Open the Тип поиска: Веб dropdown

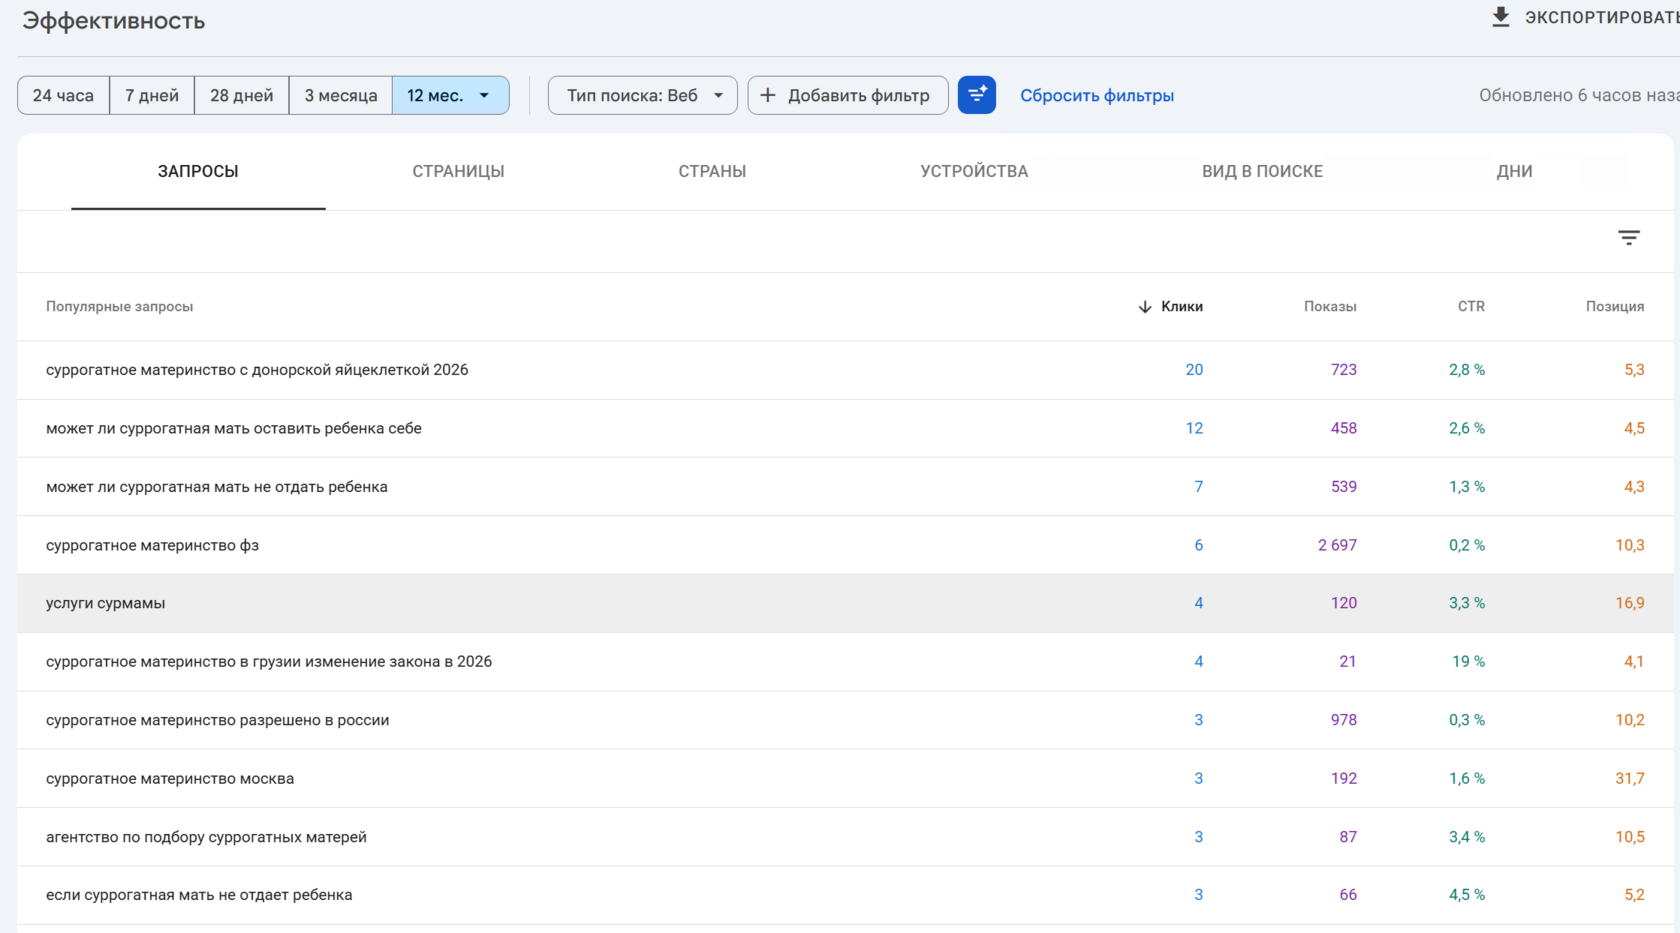pyautogui.click(x=643, y=95)
